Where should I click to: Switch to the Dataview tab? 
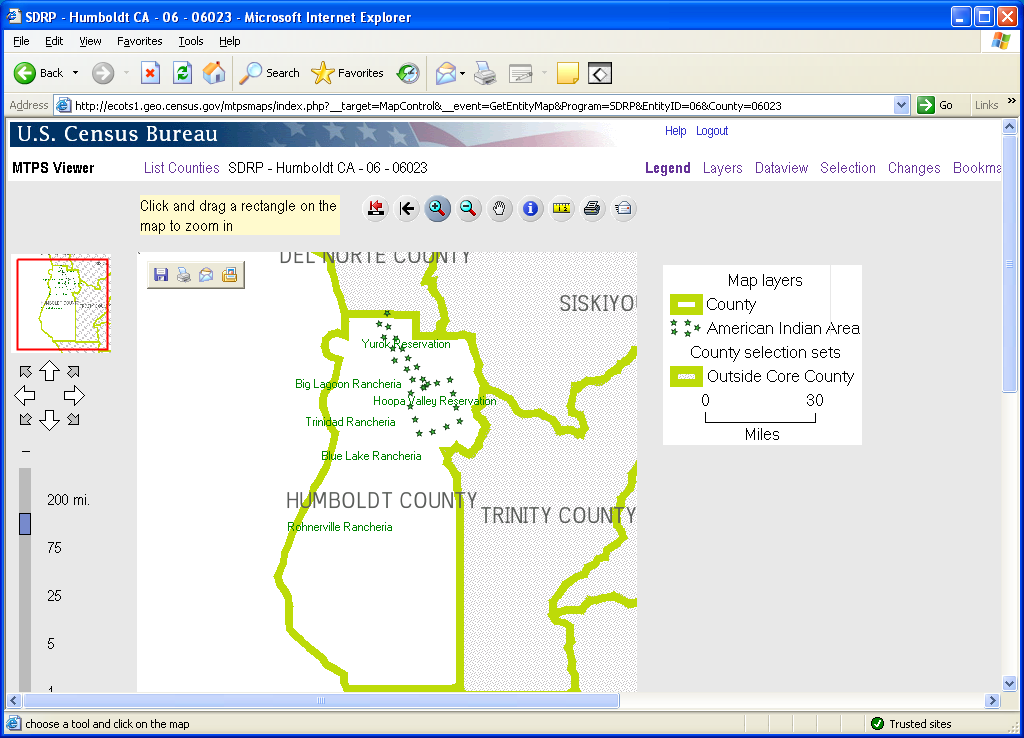coord(781,168)
